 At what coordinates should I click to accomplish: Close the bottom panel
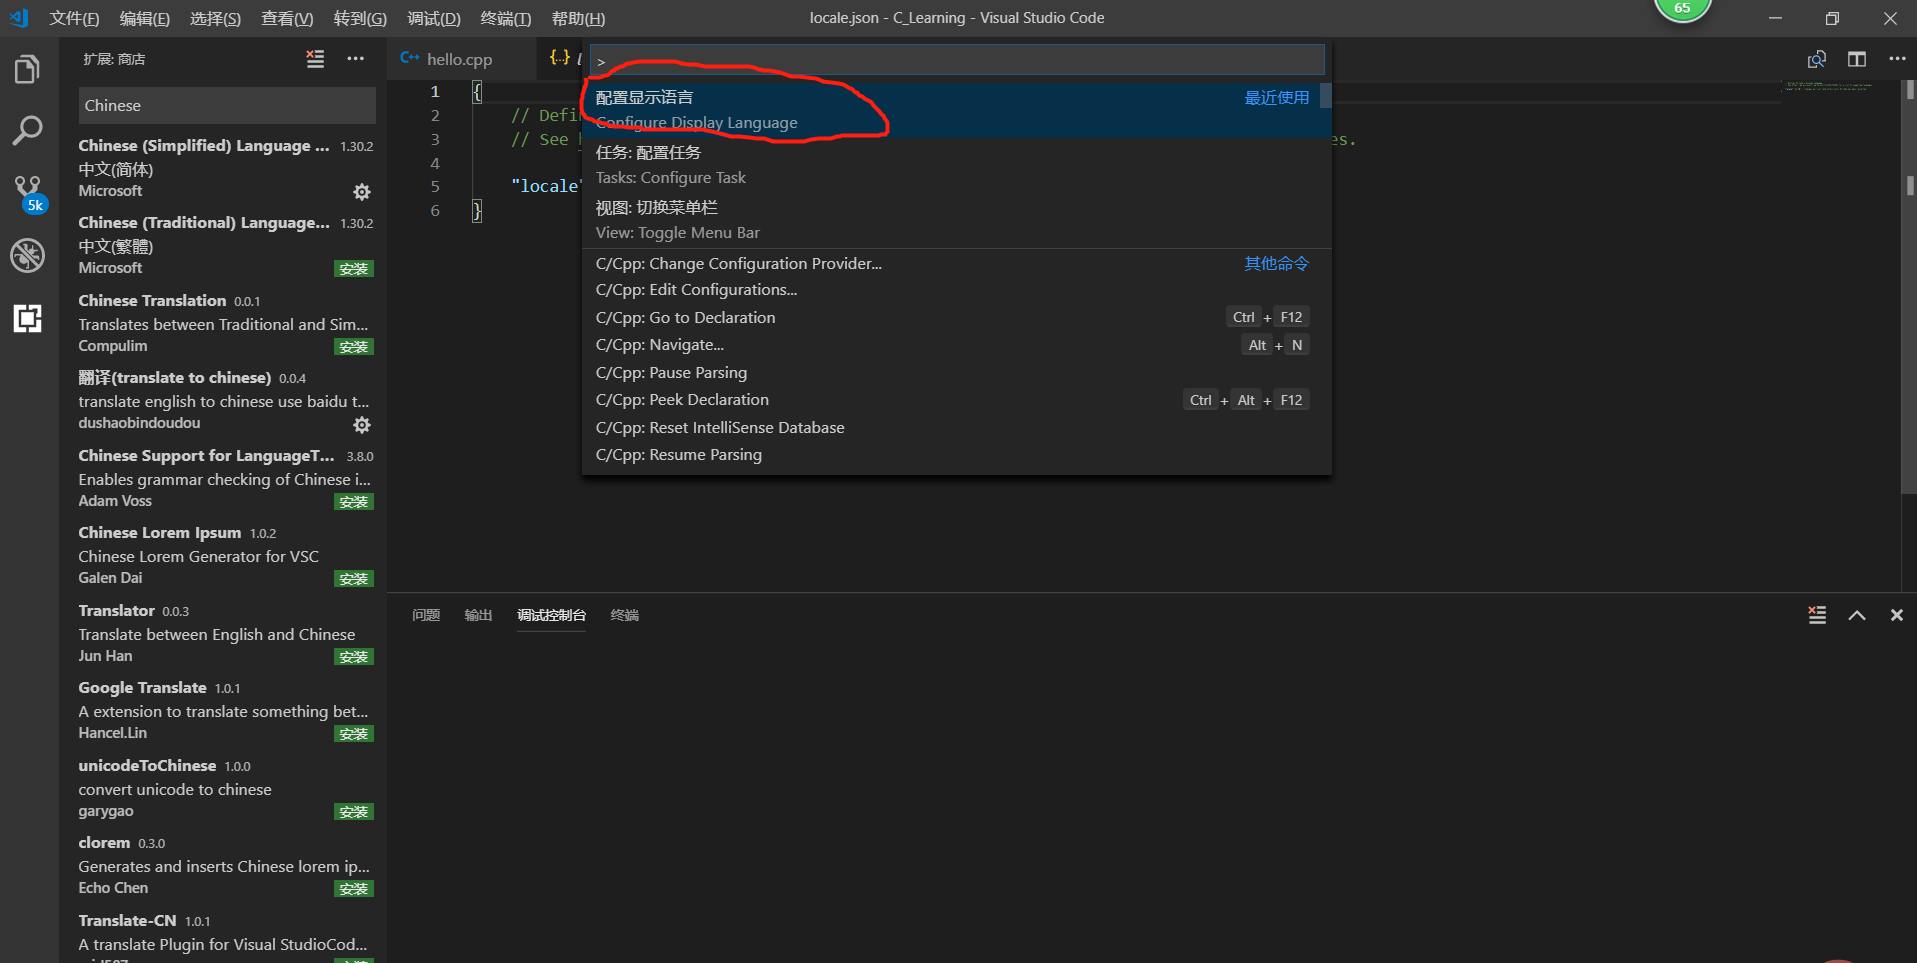[x=1896, y=615]
